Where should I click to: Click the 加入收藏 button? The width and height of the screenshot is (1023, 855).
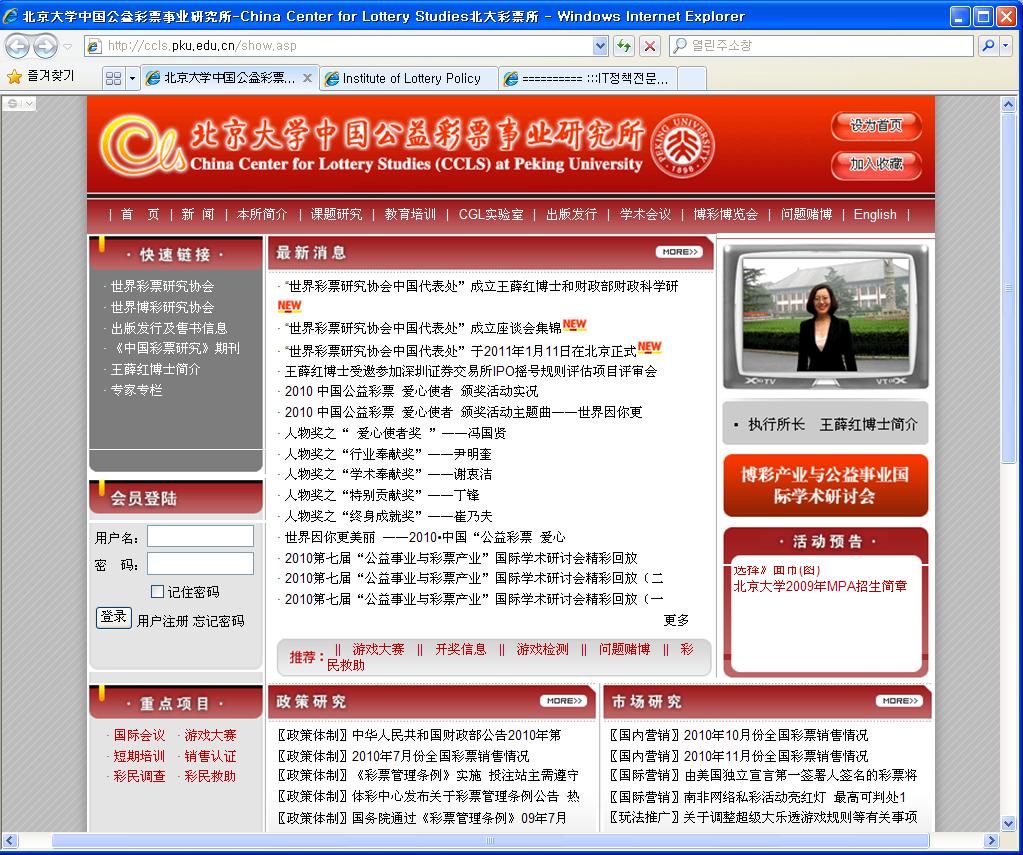pos(876,164)
